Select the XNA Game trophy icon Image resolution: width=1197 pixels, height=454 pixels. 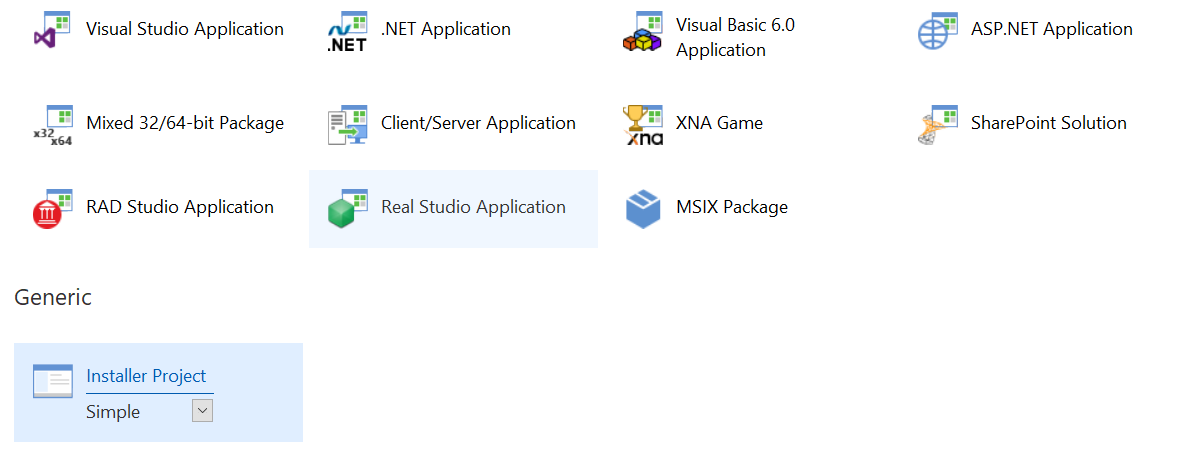(642, 124)
